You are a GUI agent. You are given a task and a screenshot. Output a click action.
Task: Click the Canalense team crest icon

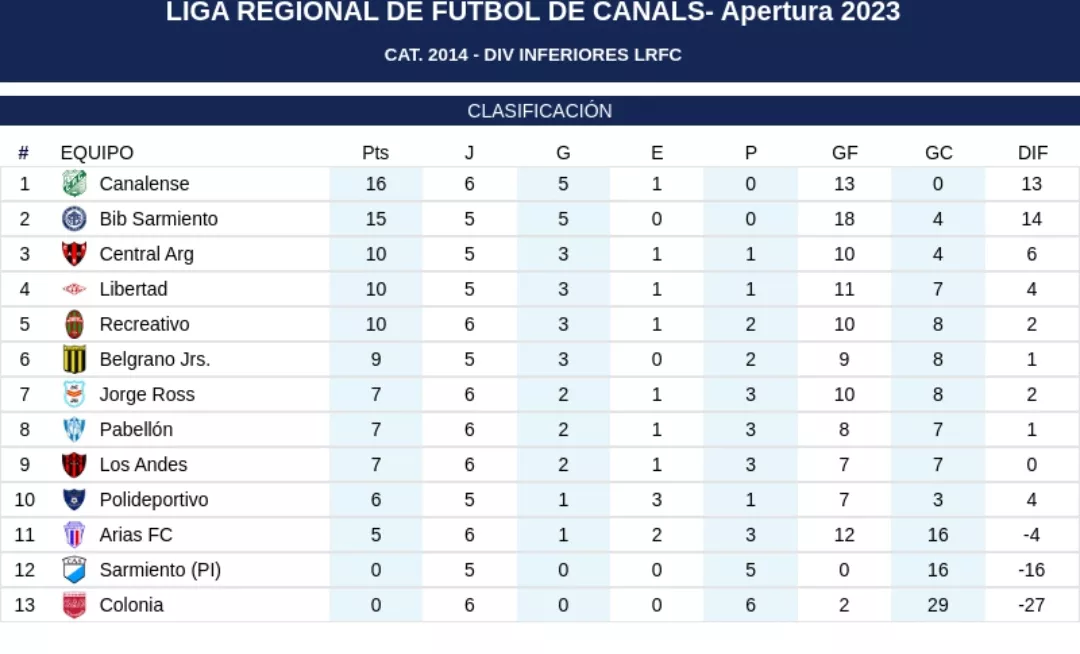[74, 184]
